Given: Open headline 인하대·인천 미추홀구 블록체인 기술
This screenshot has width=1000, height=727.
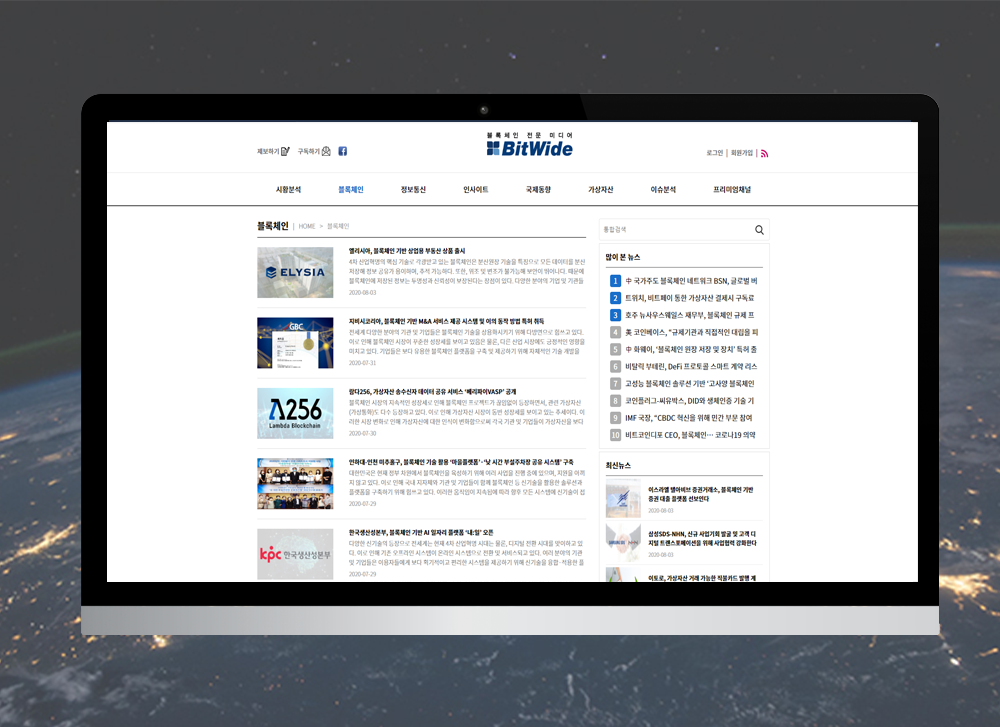Looking at the screenshot, I should pyautogui.click(x=461, y=462).
